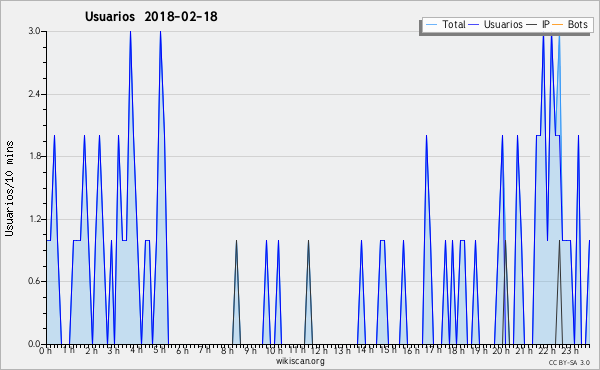The width and height of the screenshot is (600, 370).
Task: Click the 6 h label on x-axis
Action: tap(182, 350)
